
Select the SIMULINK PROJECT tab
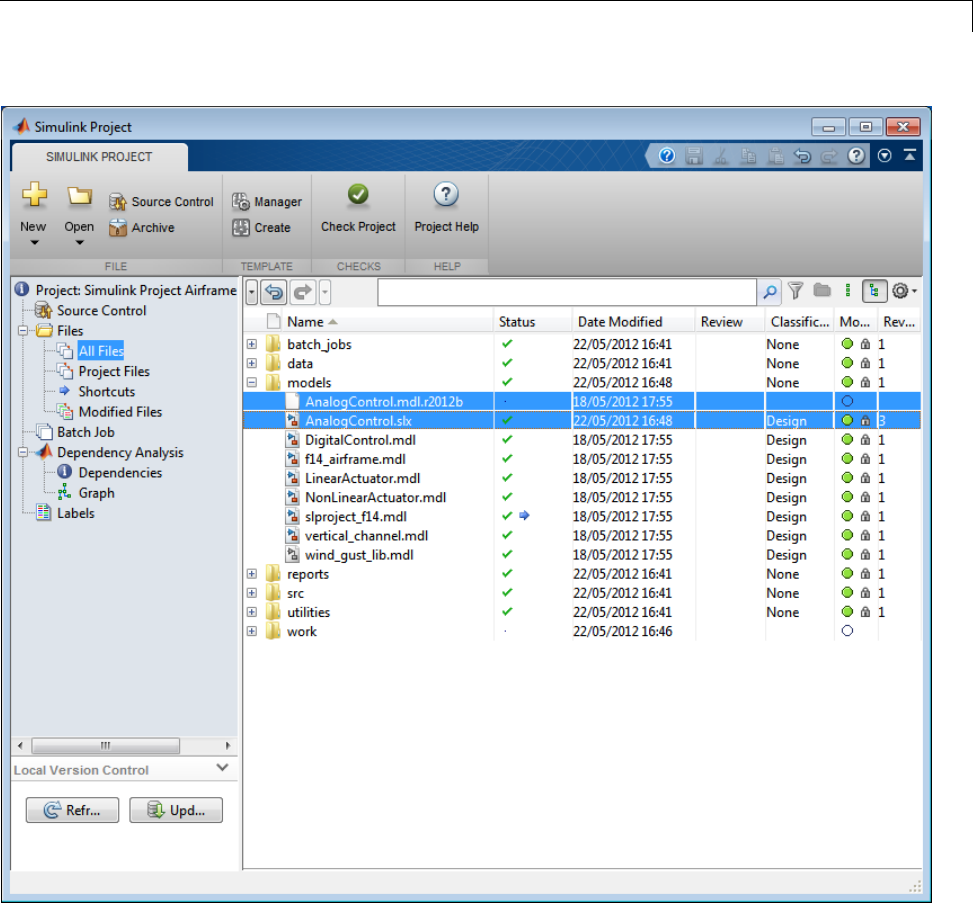(x=99, y=157)
